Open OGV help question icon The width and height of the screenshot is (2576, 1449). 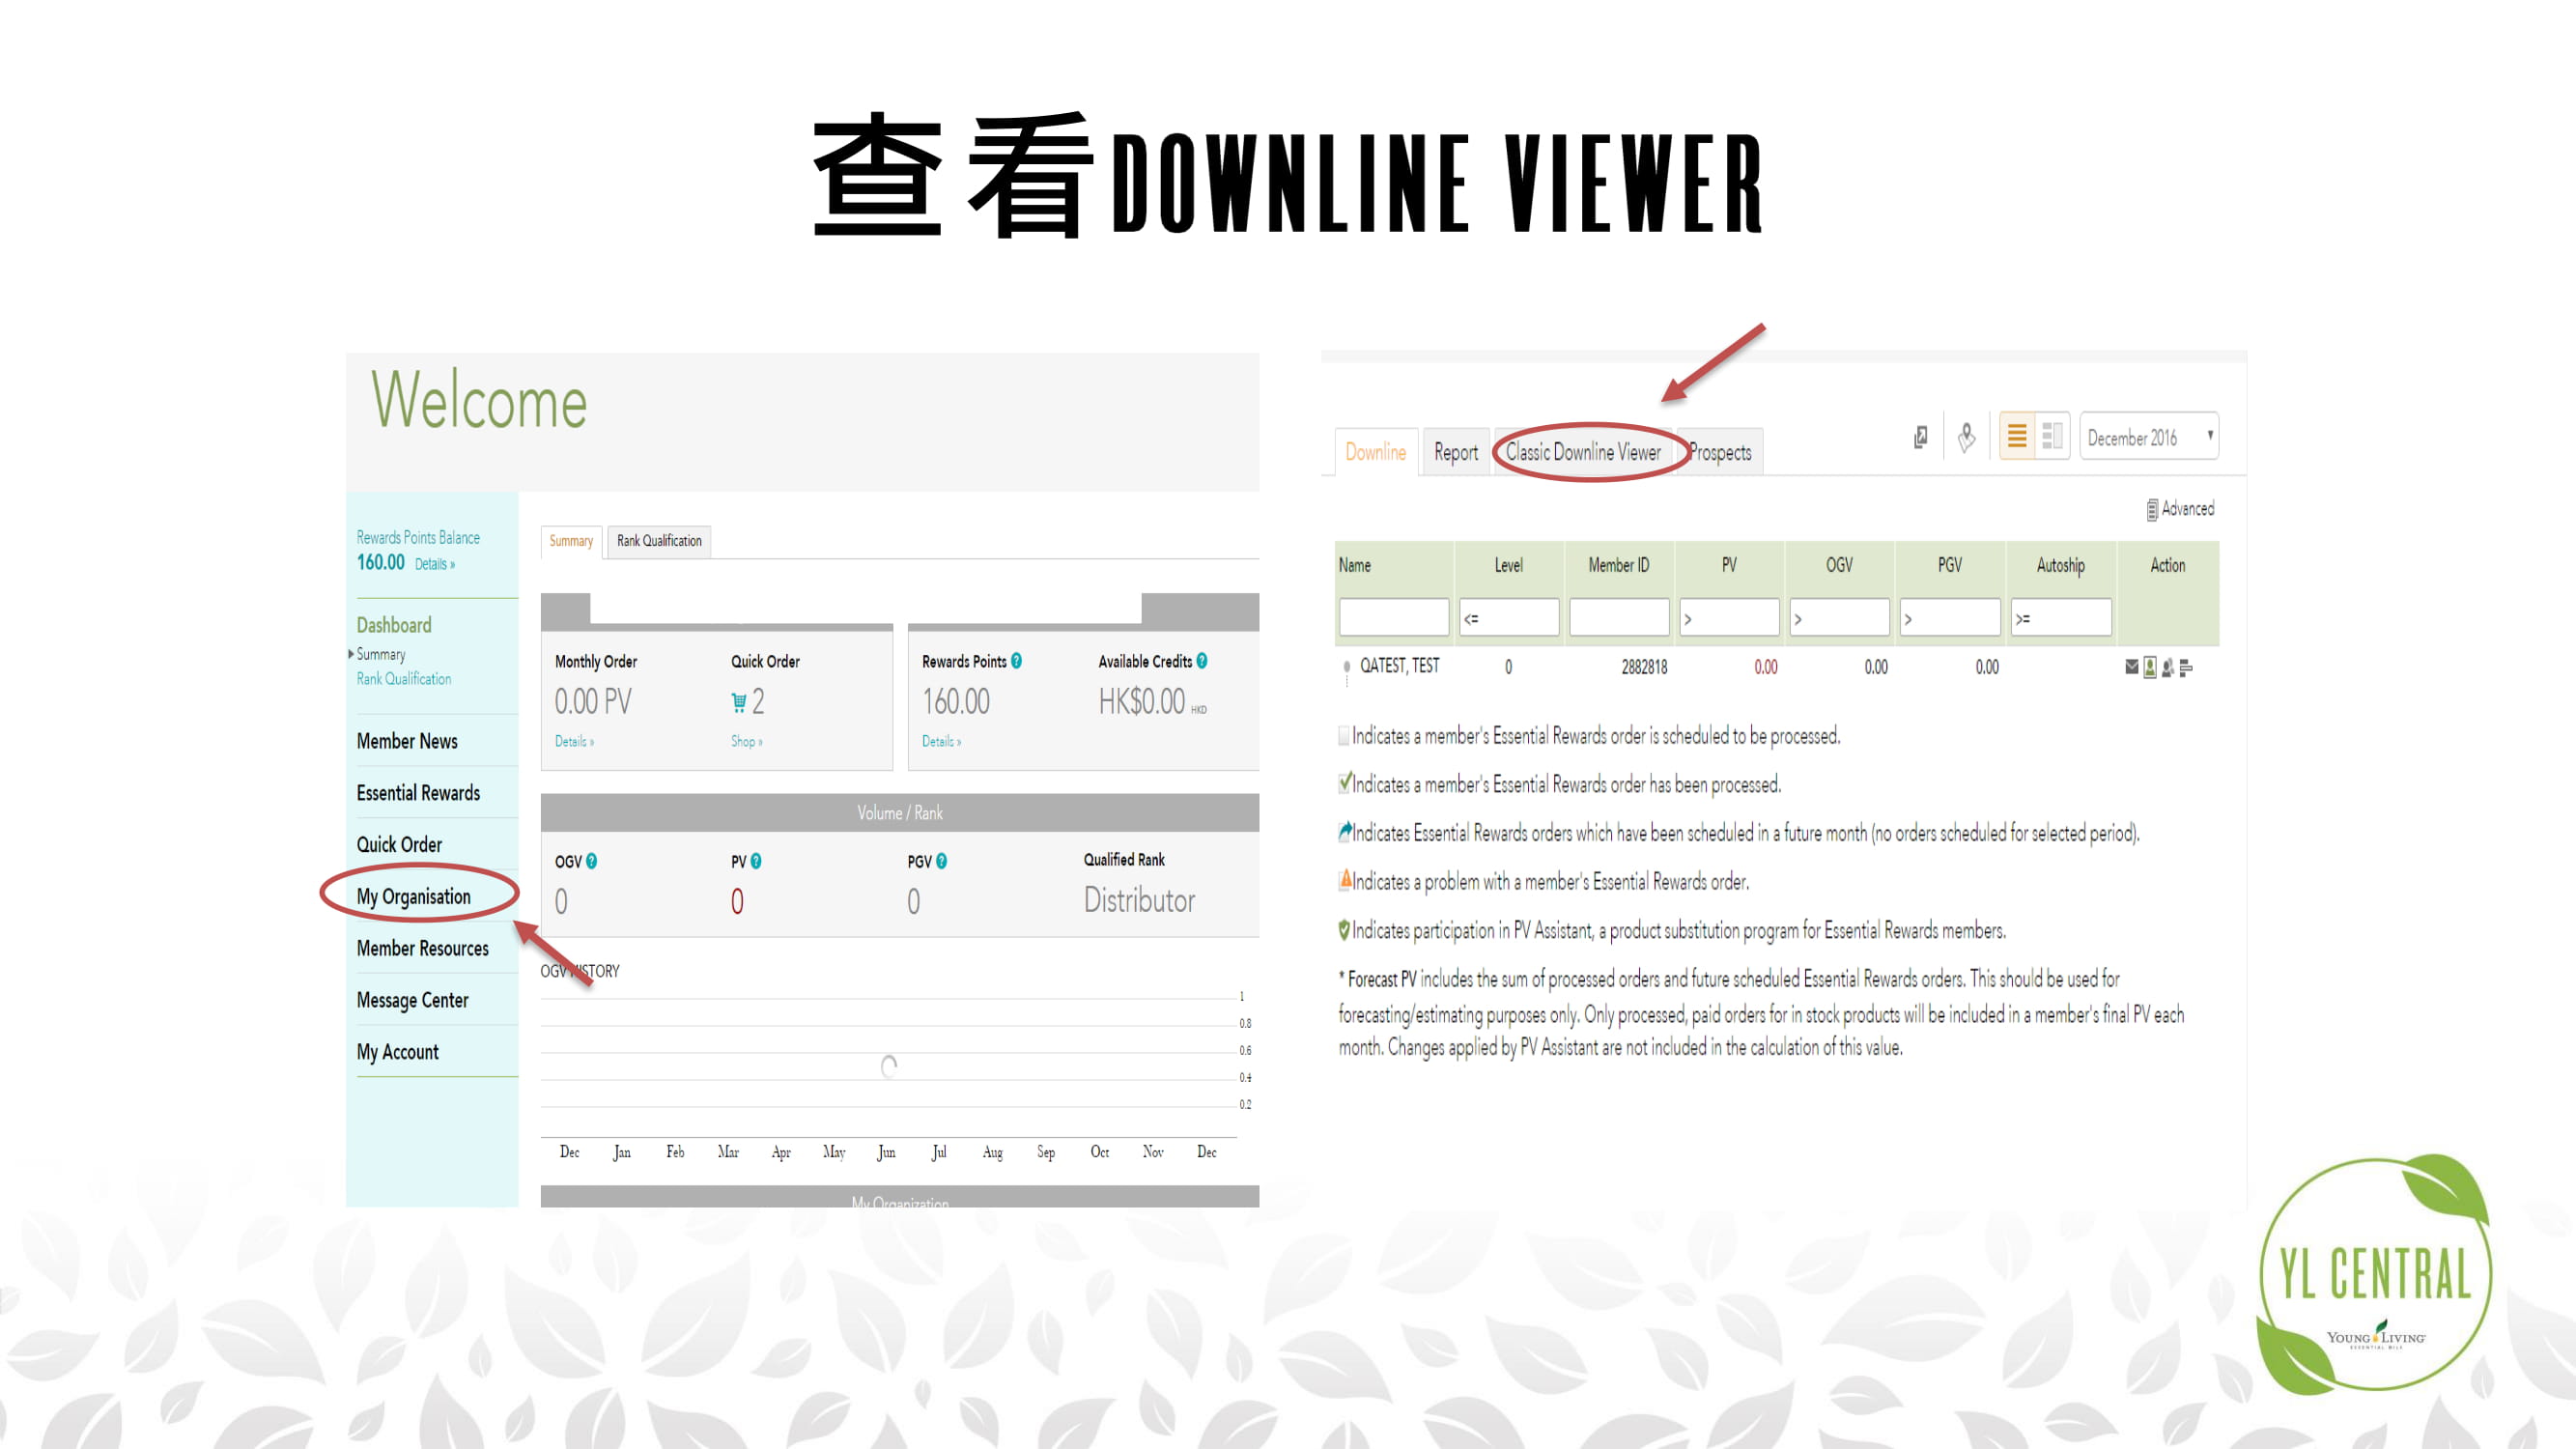tap(591, 861)
